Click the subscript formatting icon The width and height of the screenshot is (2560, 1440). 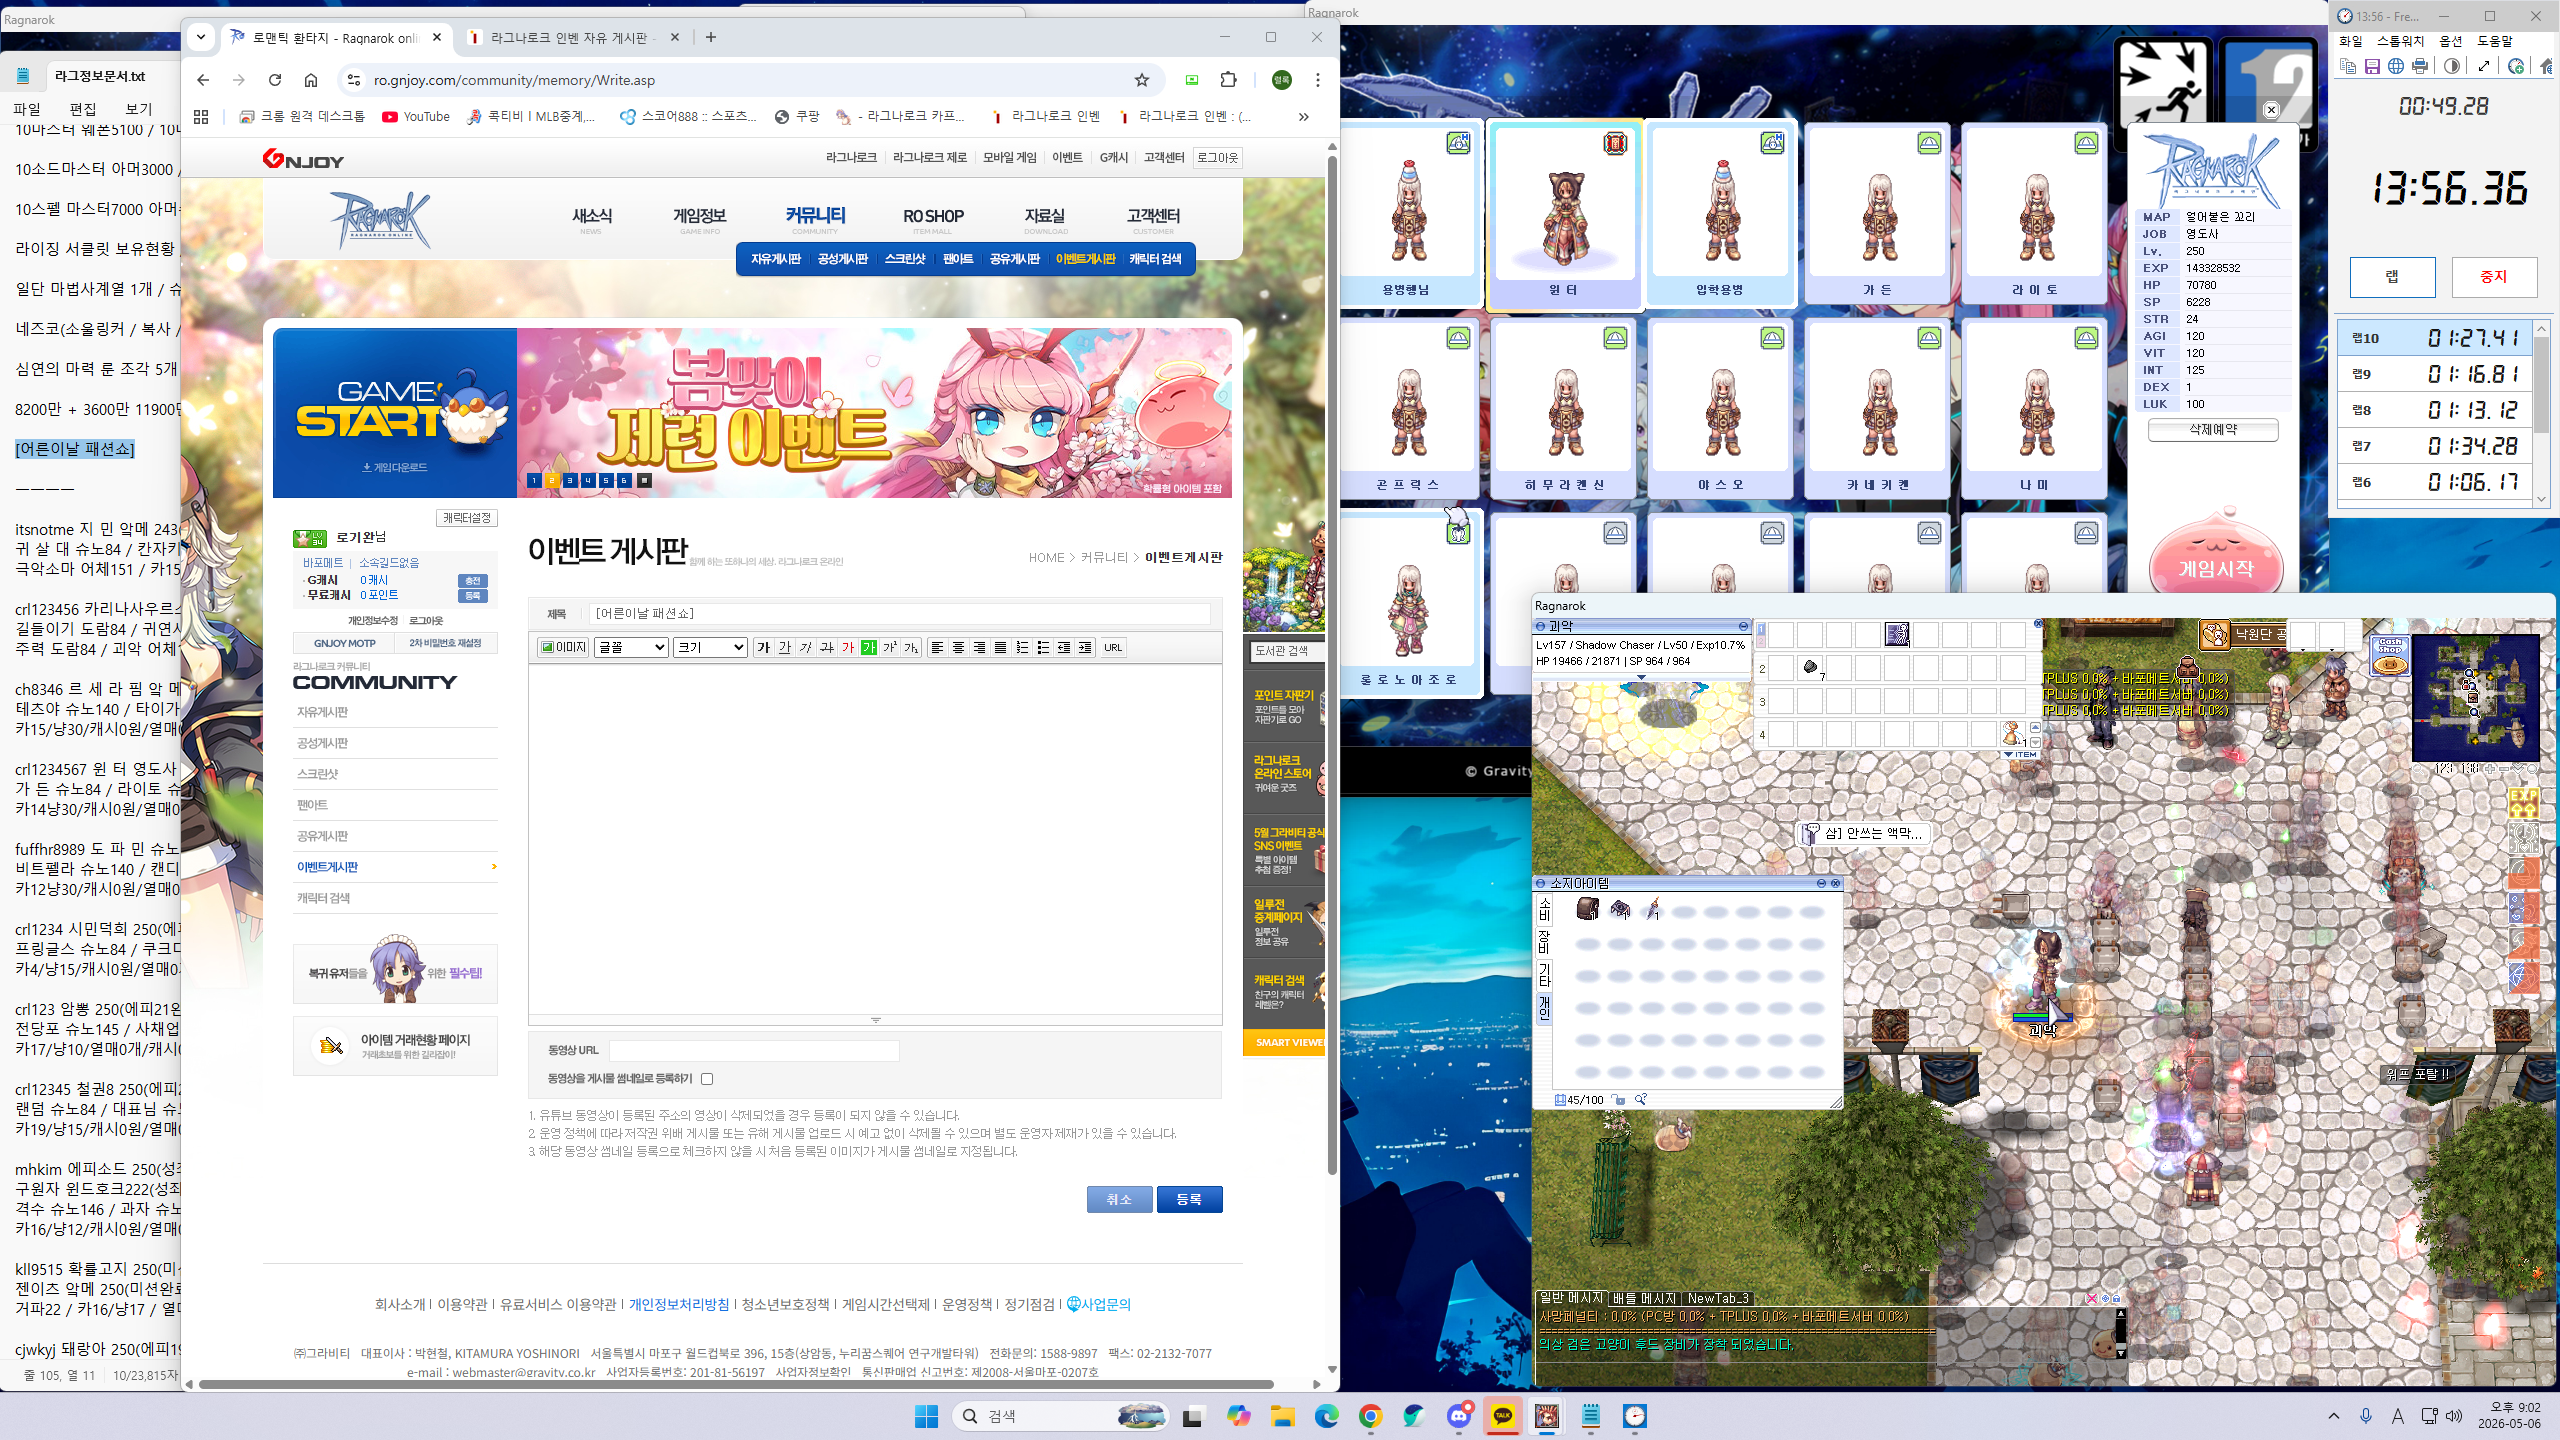[911, 648]
